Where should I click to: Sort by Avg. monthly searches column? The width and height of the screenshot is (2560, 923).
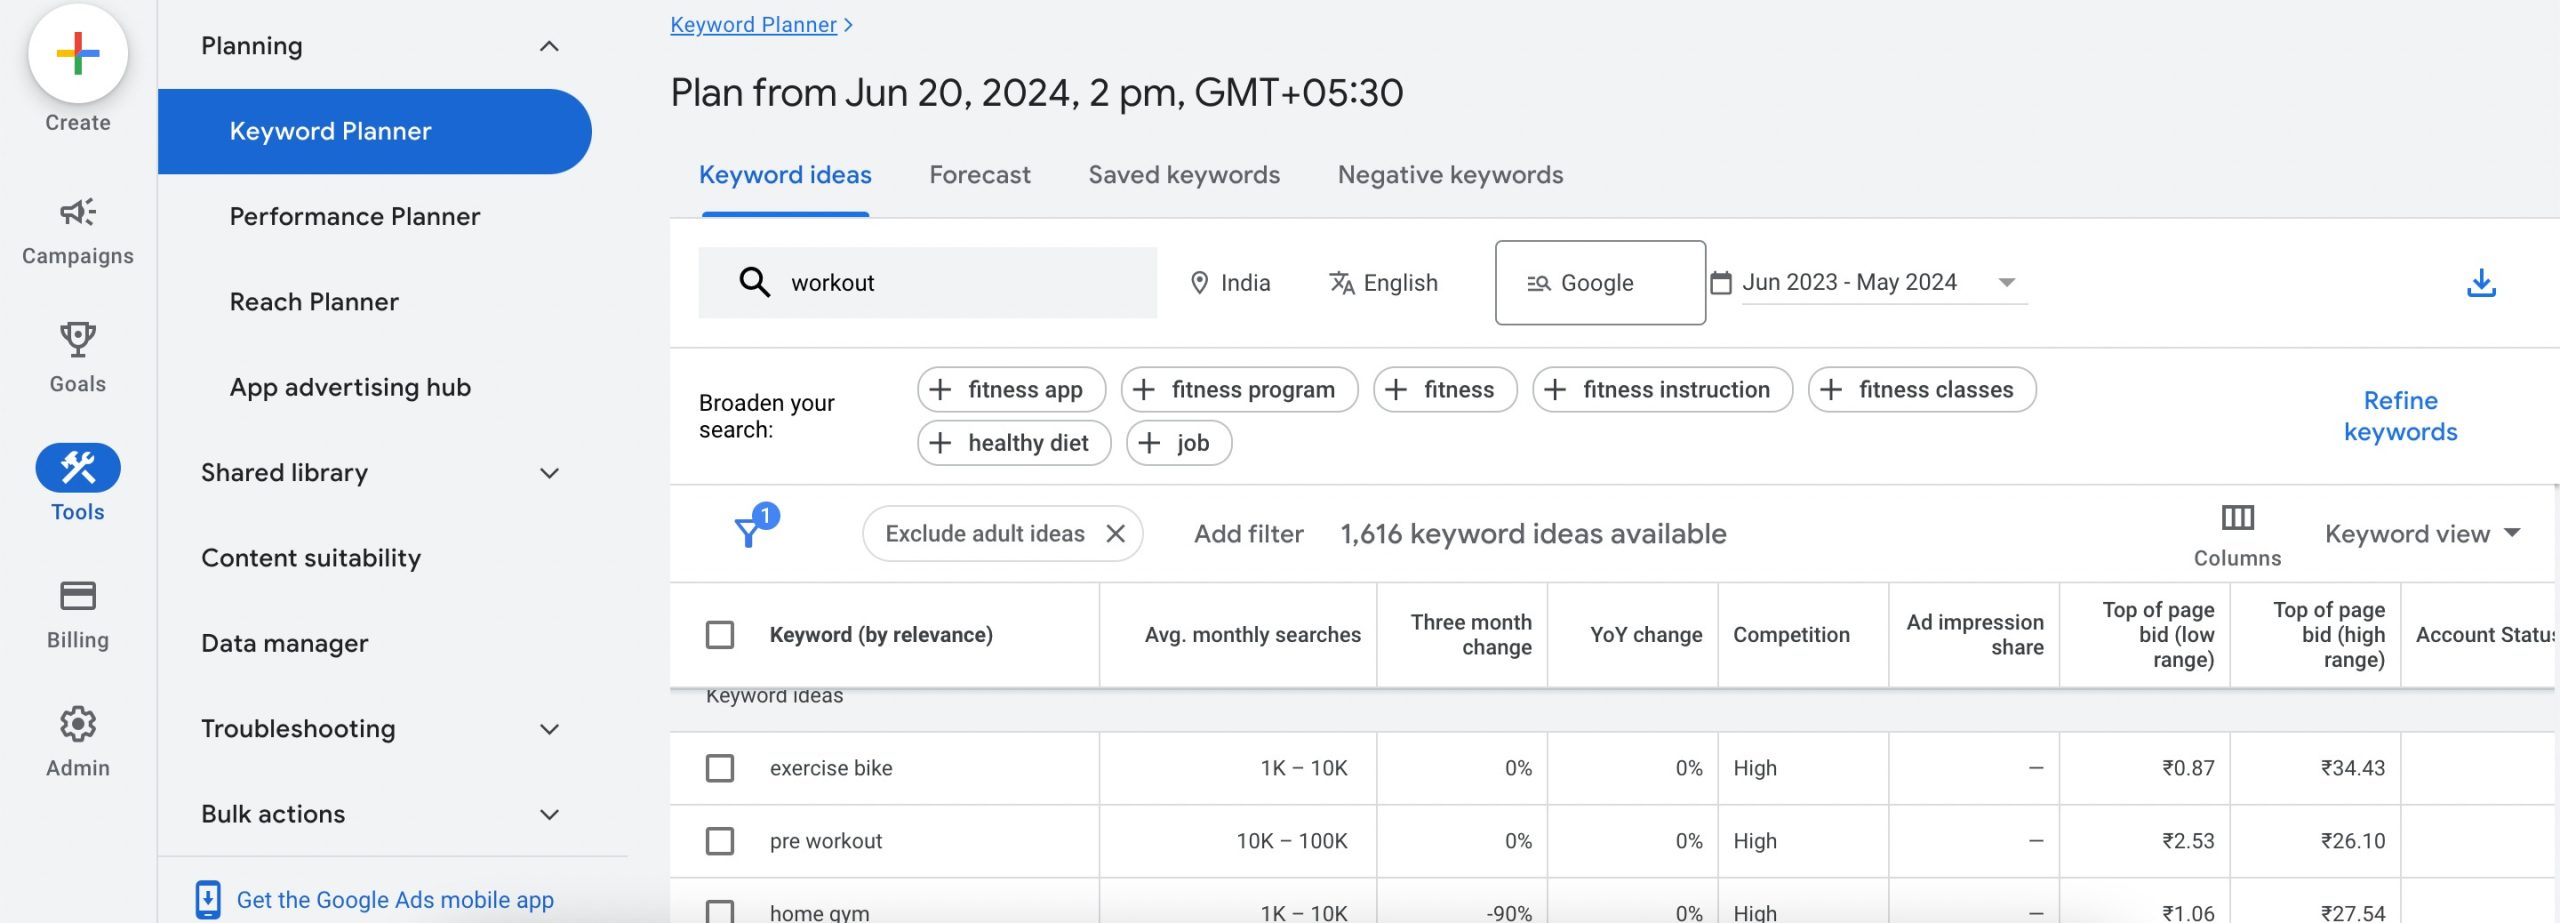[x=1252, y=635]
